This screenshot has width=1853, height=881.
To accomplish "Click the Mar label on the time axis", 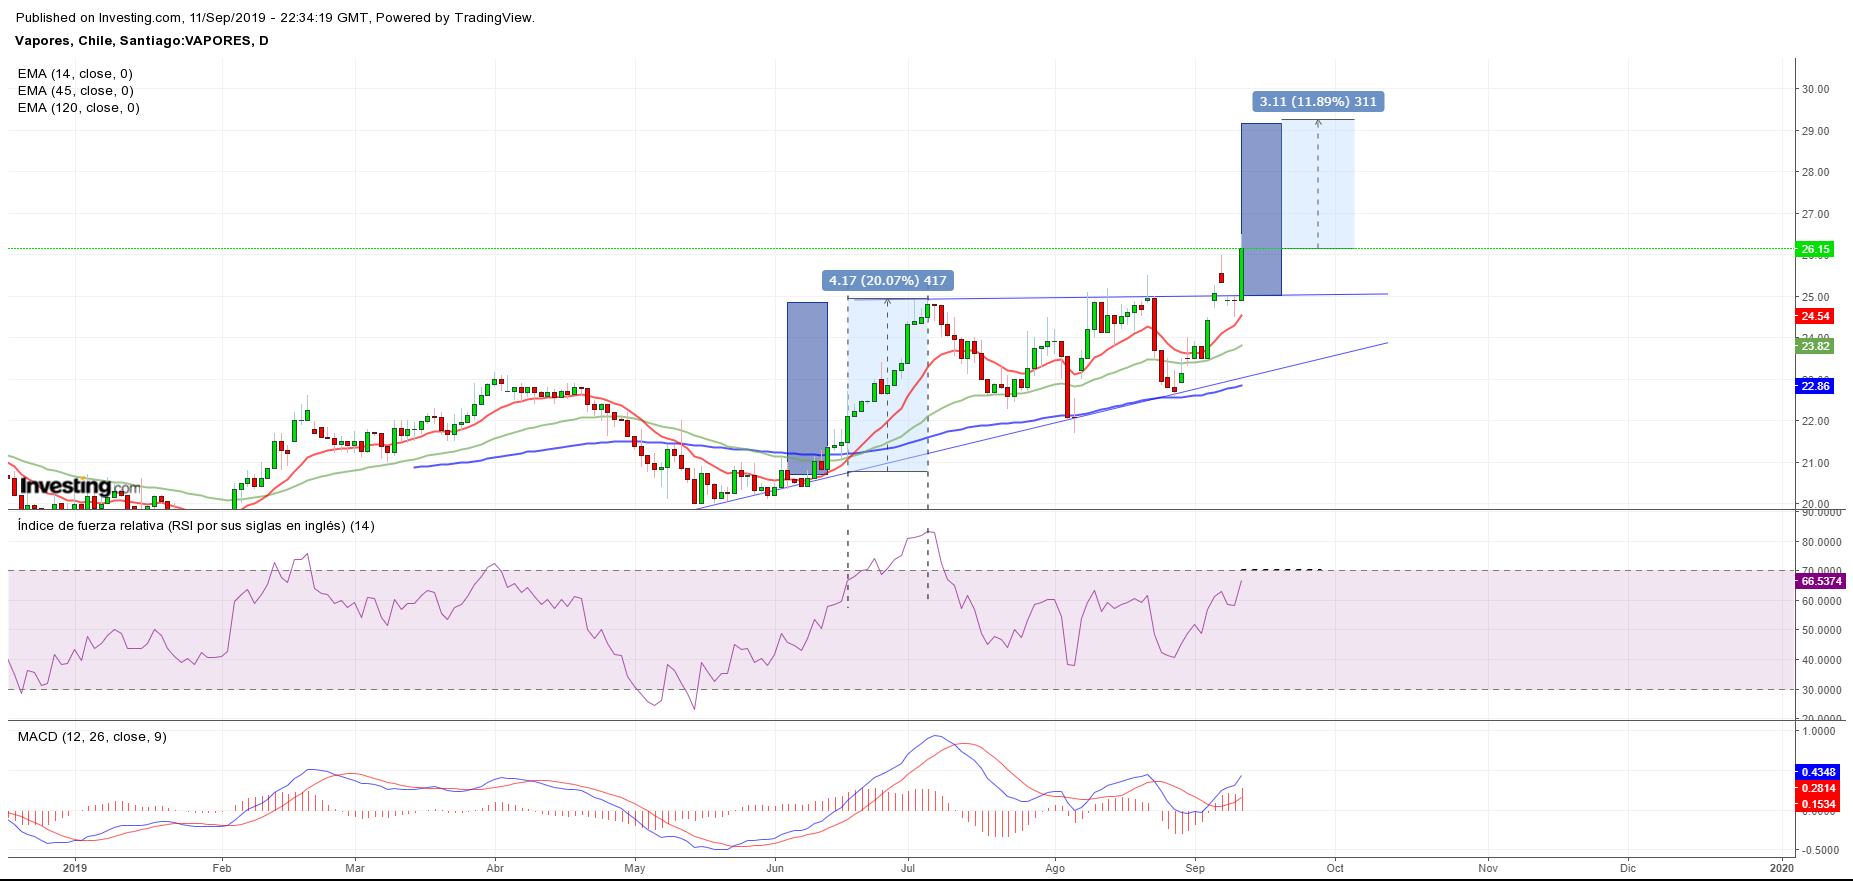I will 355,868.
